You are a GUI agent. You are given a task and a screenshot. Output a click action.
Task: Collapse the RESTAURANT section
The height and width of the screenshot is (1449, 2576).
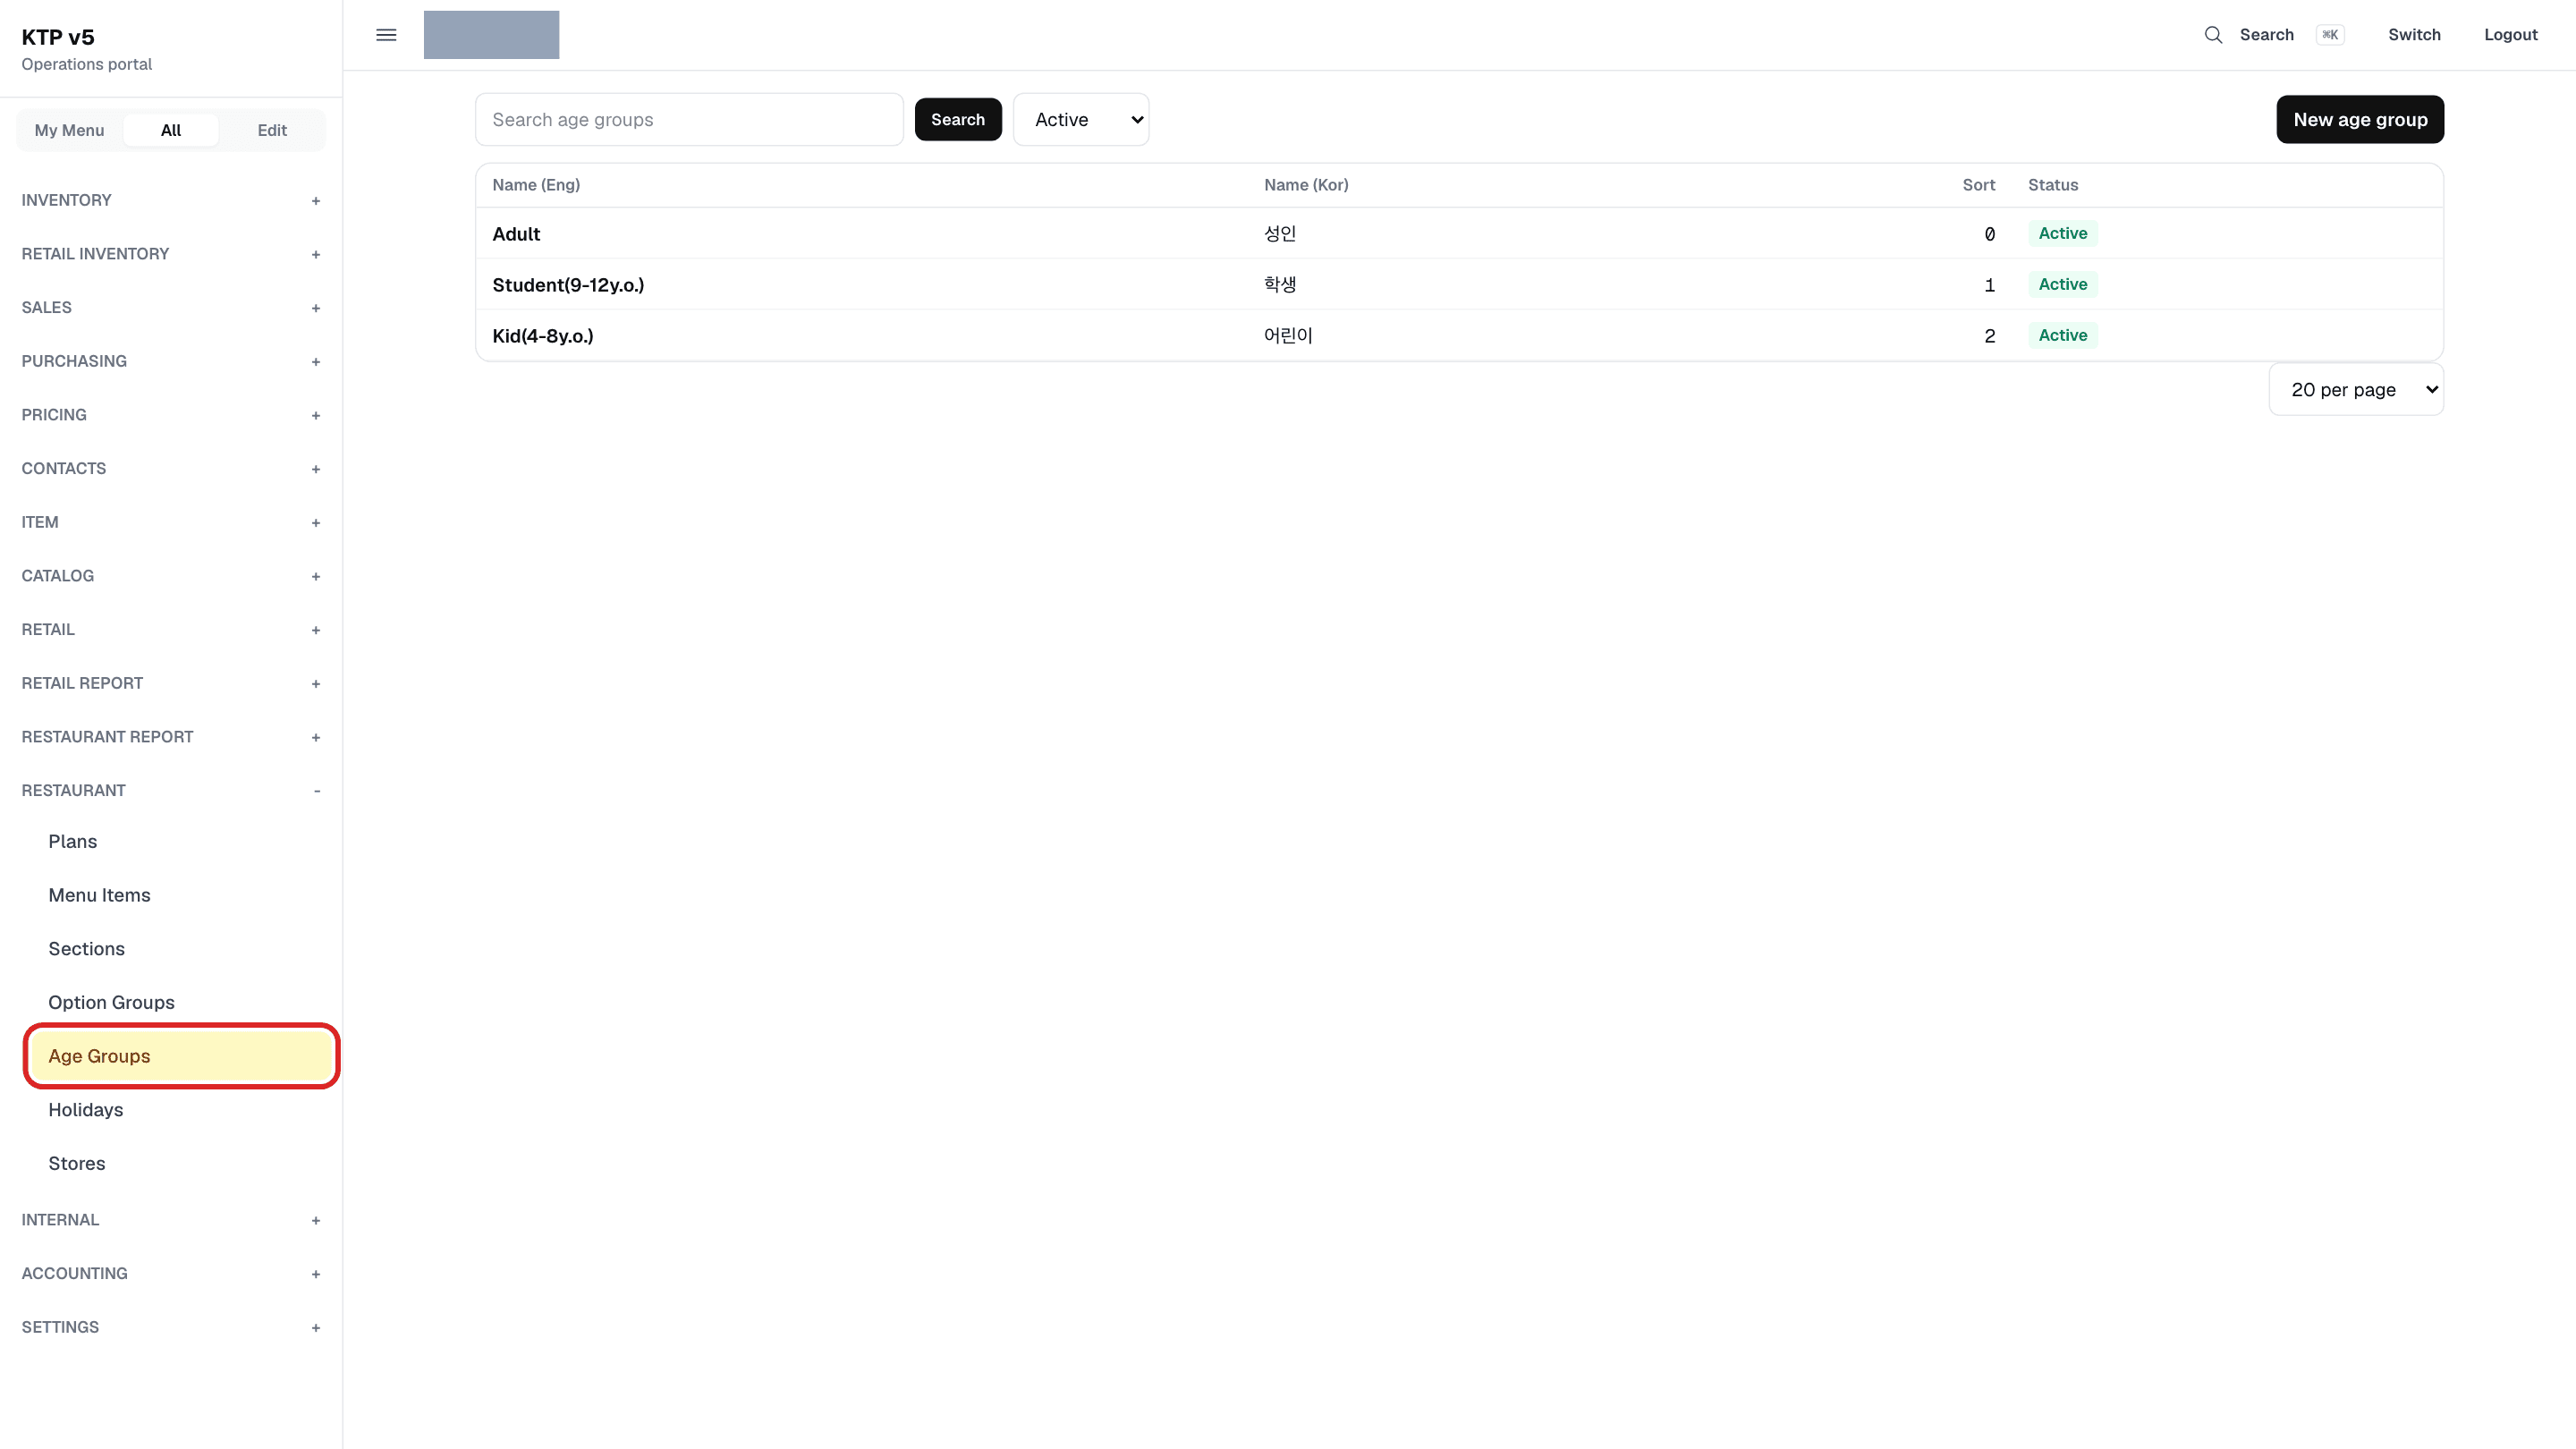click(171, 791)
